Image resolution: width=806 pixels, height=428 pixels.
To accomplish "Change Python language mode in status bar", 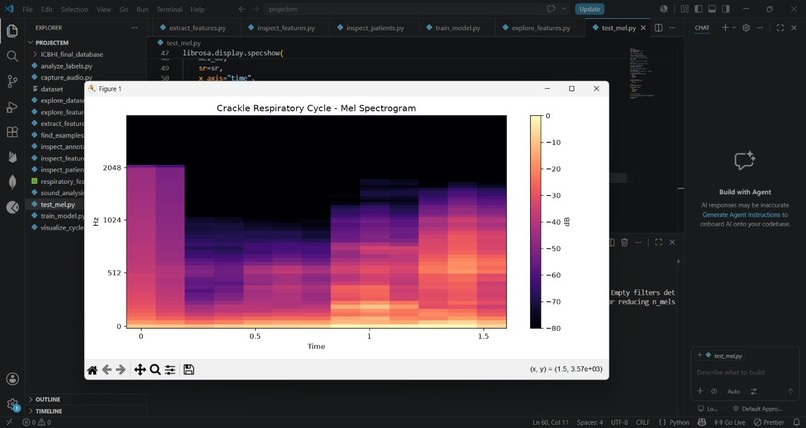I will 679,422.
